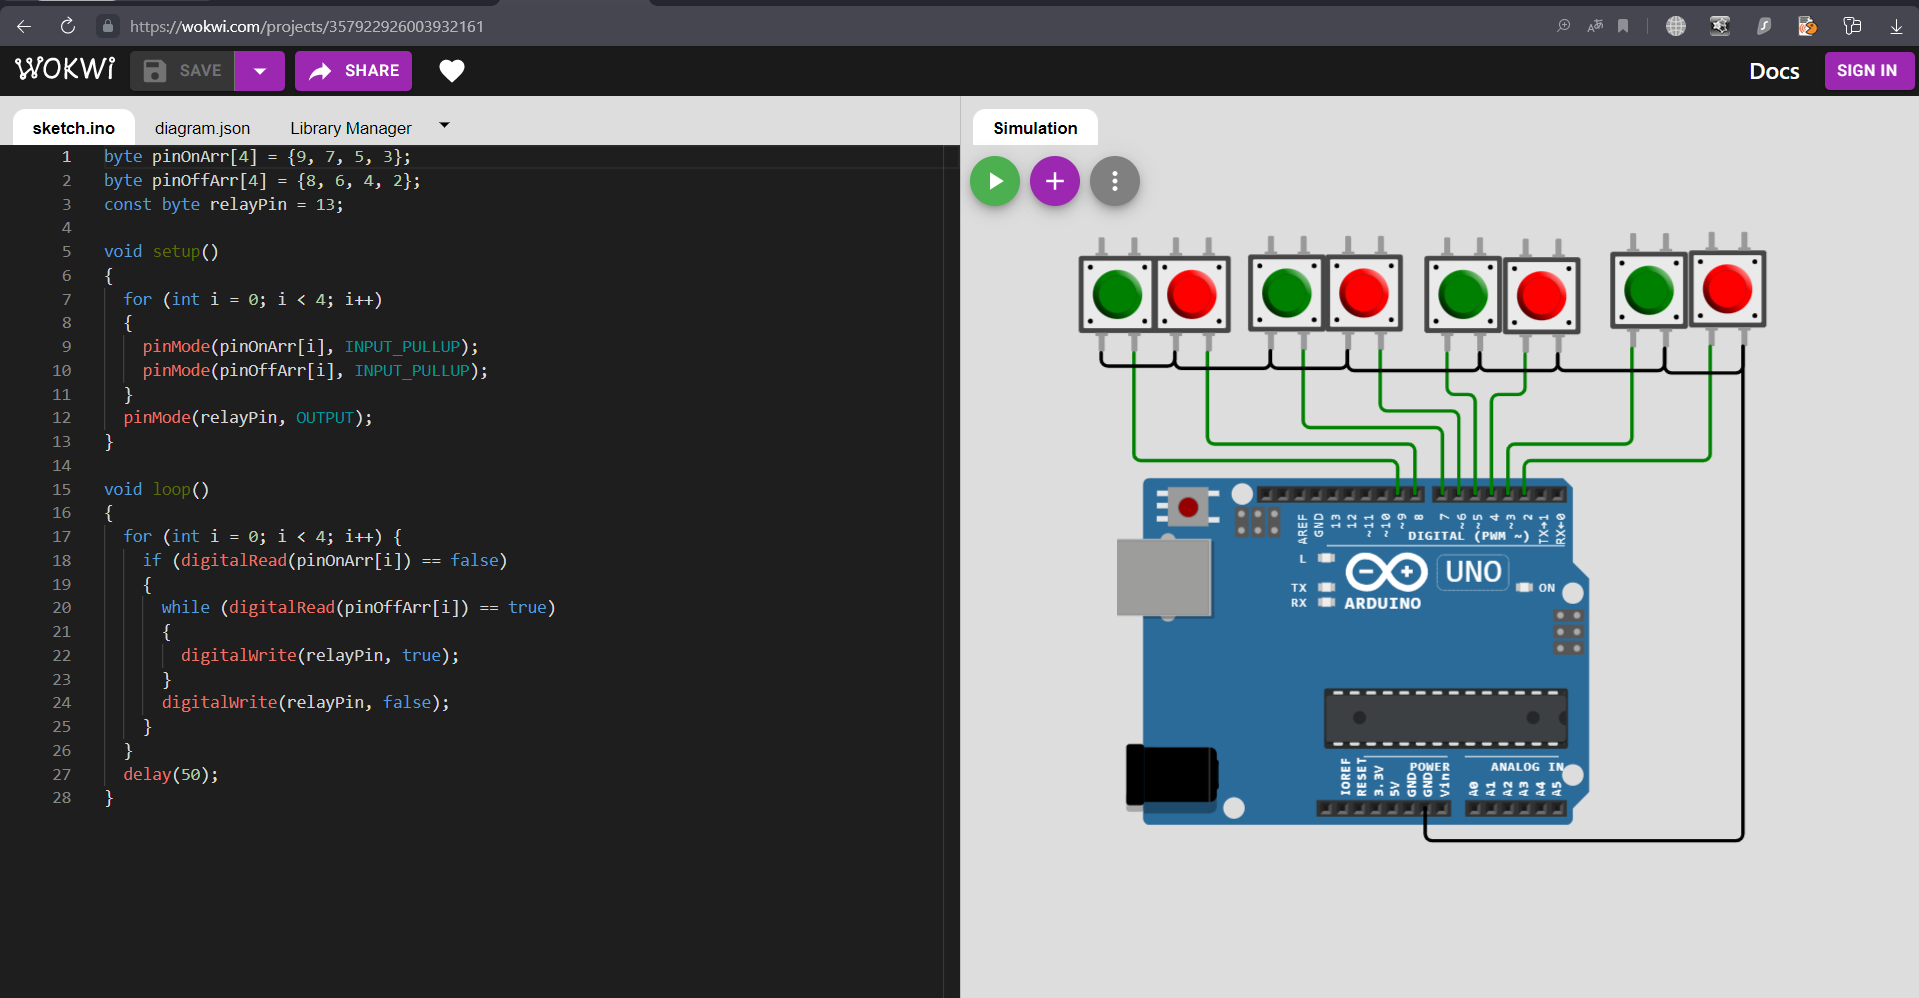This screenshot has width=1919, height=998.
Task: Click the Arduino board reset button
Action: (x=1188, y=507)
